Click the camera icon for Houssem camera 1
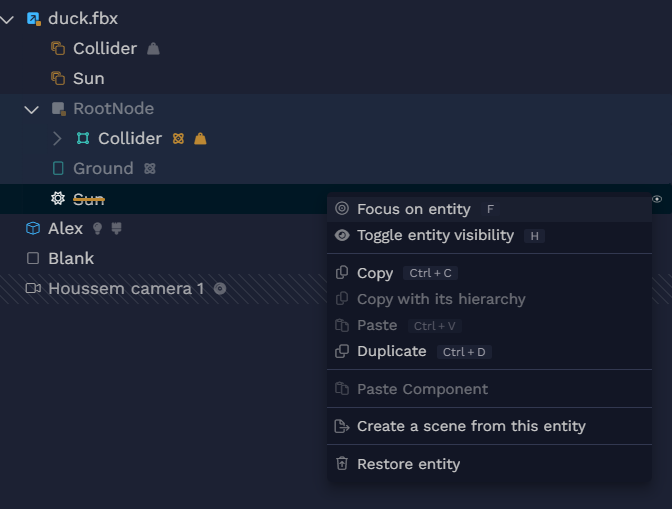Viewport: 672px width, 509px height. pyautogui.click(x=33, y=288)
